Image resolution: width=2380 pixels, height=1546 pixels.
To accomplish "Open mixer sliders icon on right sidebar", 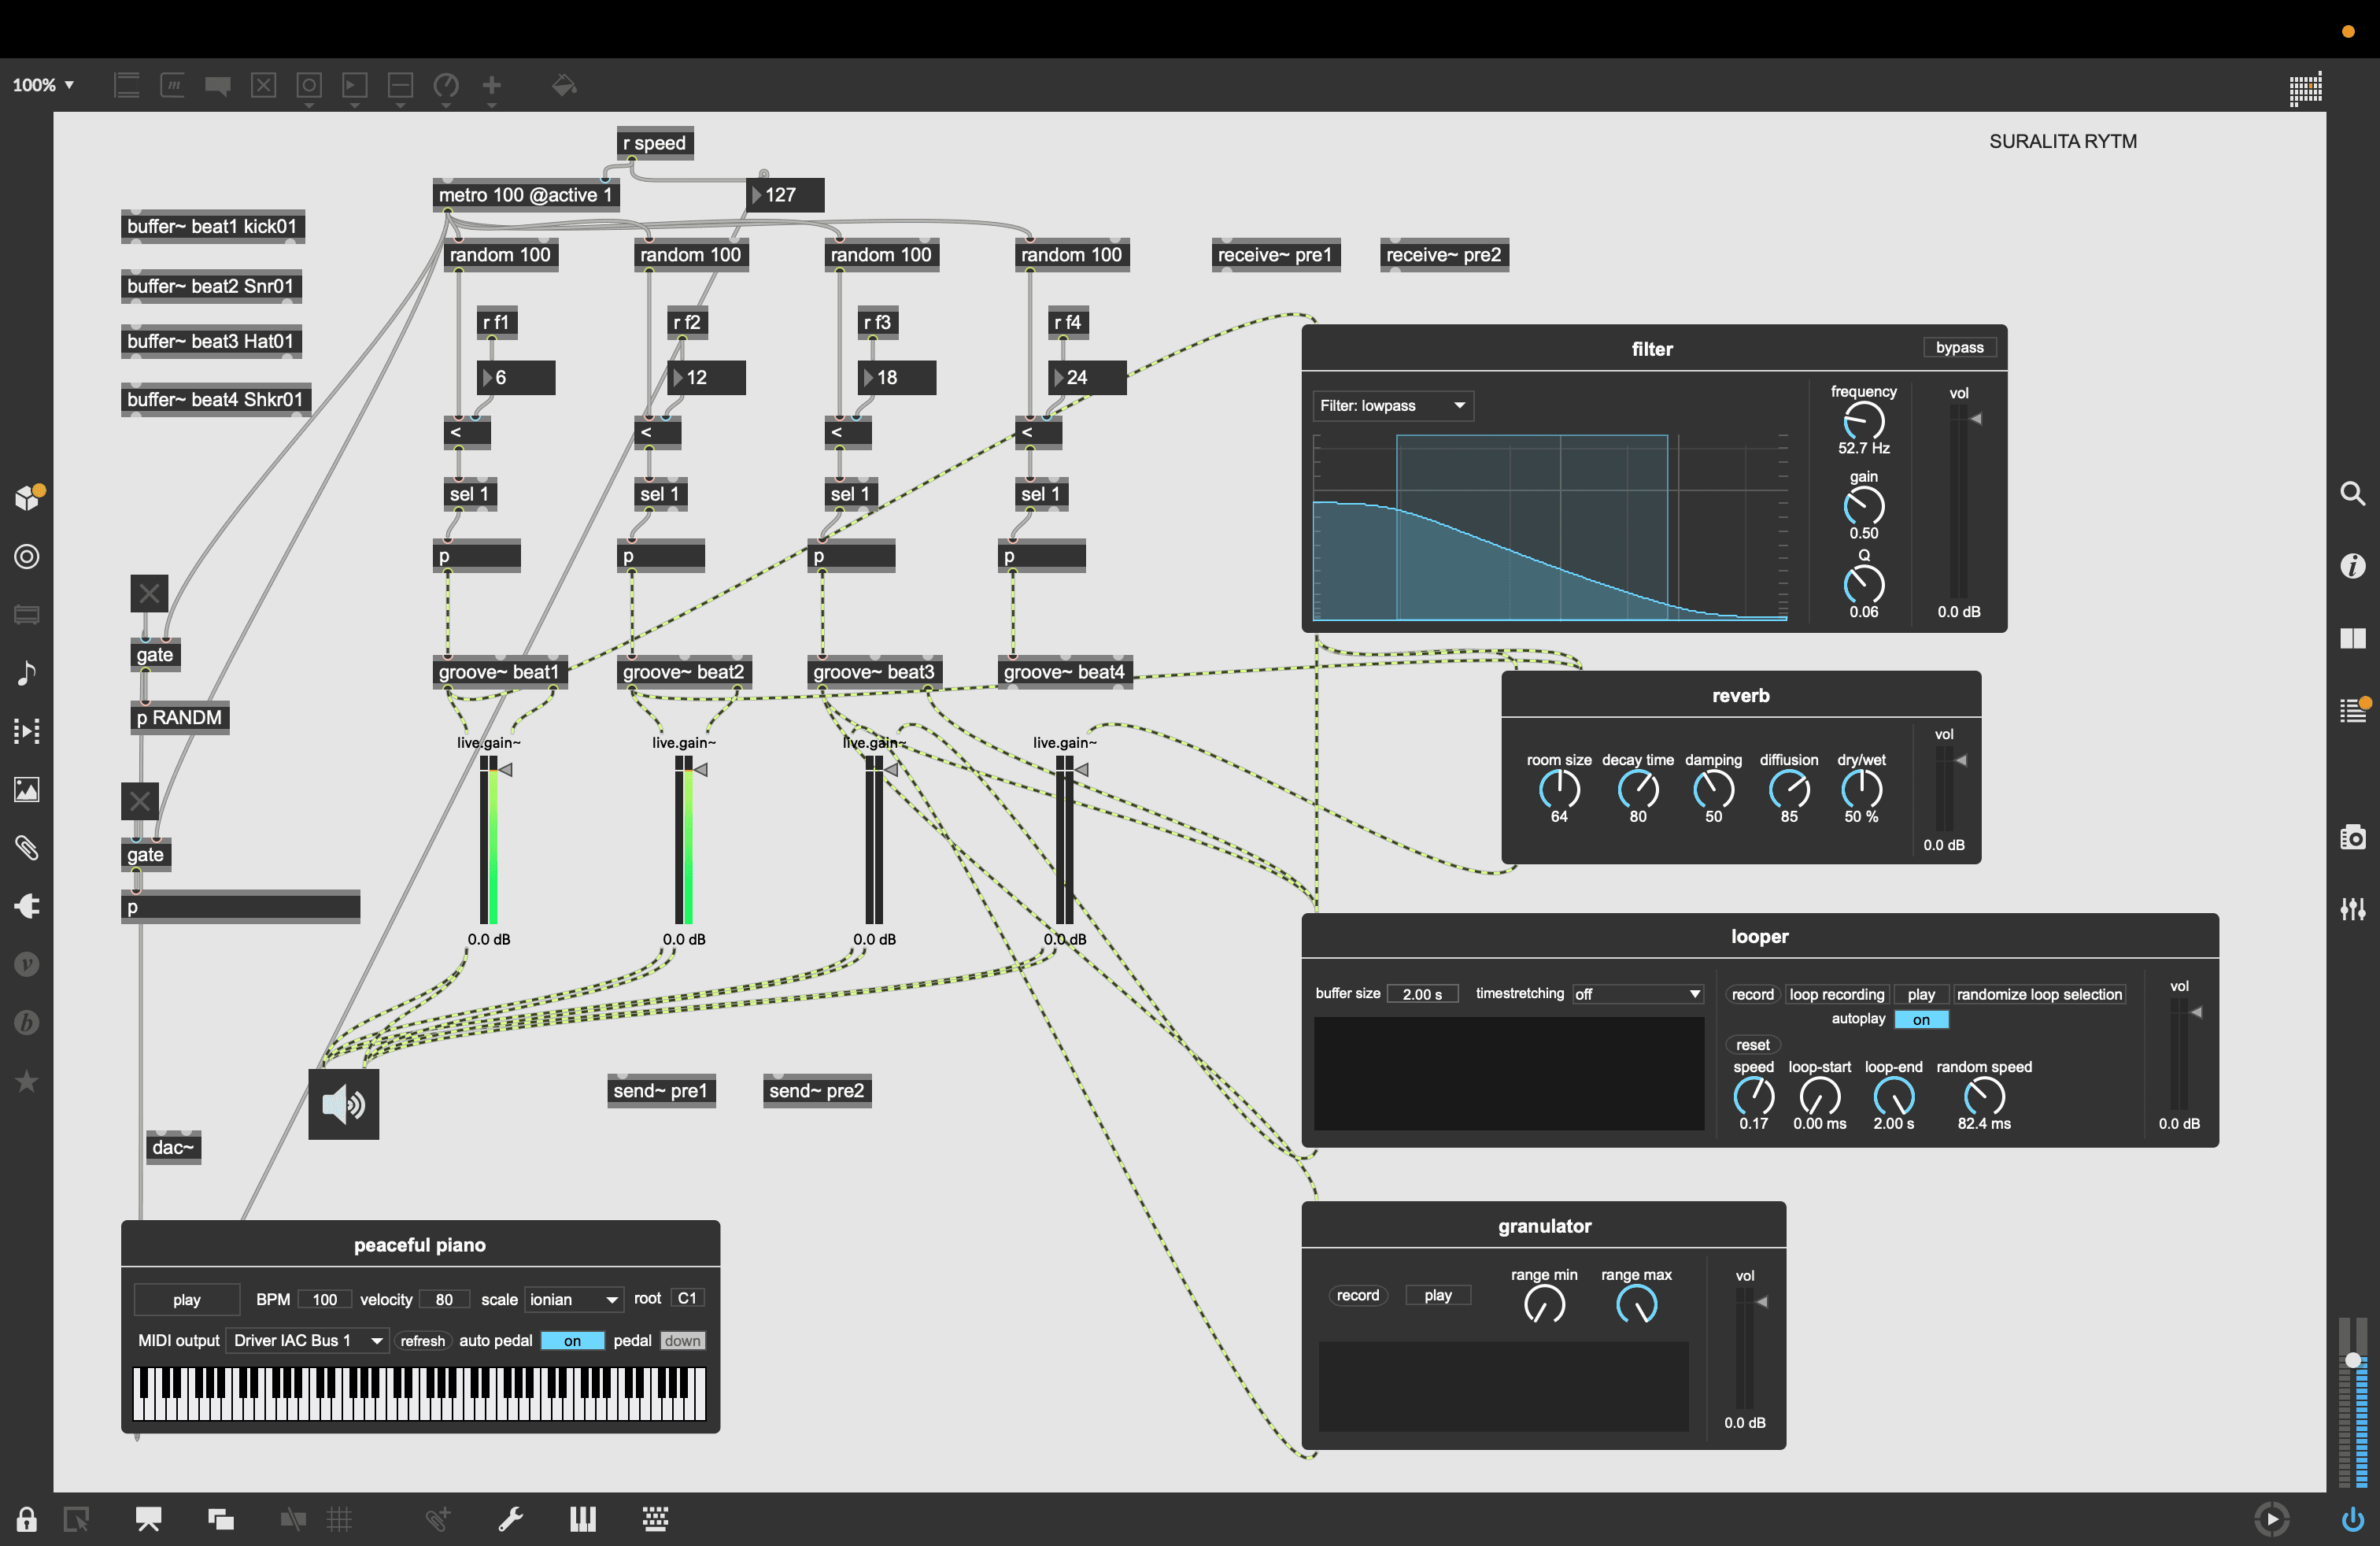I will 2352,908.
